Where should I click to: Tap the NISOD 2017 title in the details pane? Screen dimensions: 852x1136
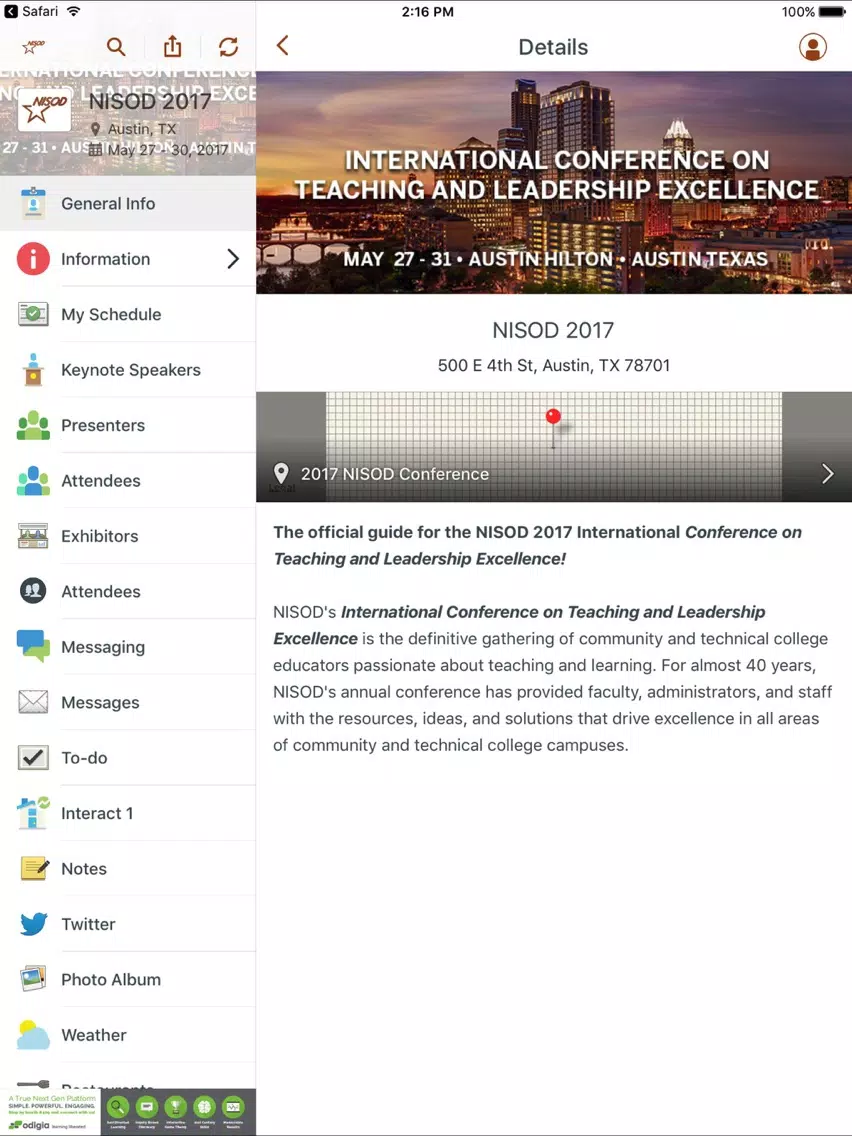pyautogui.click(x=554, y=330)
